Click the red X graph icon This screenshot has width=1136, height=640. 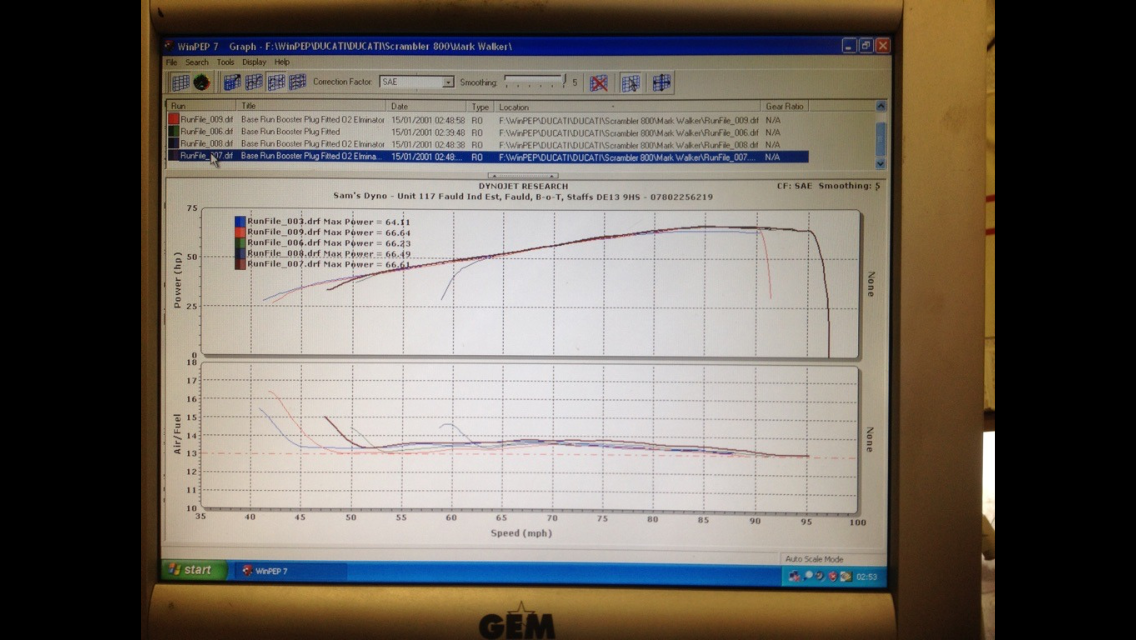tap(598, 83)
